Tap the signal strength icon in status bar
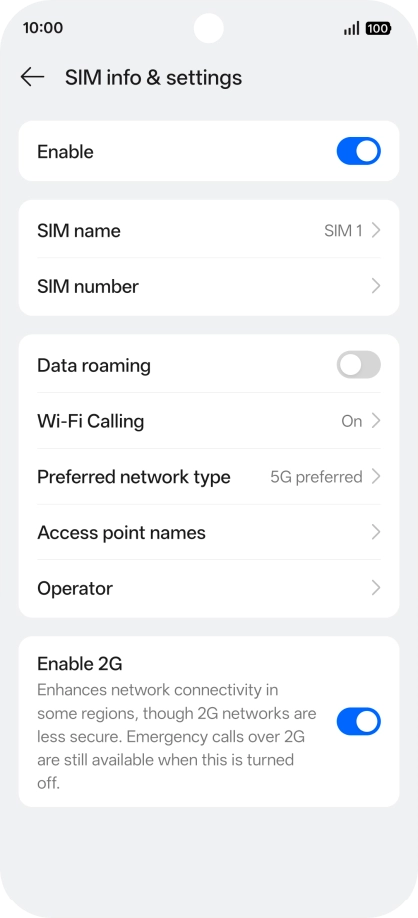Viewport: 418px width, 918px height. coord(351,28)
